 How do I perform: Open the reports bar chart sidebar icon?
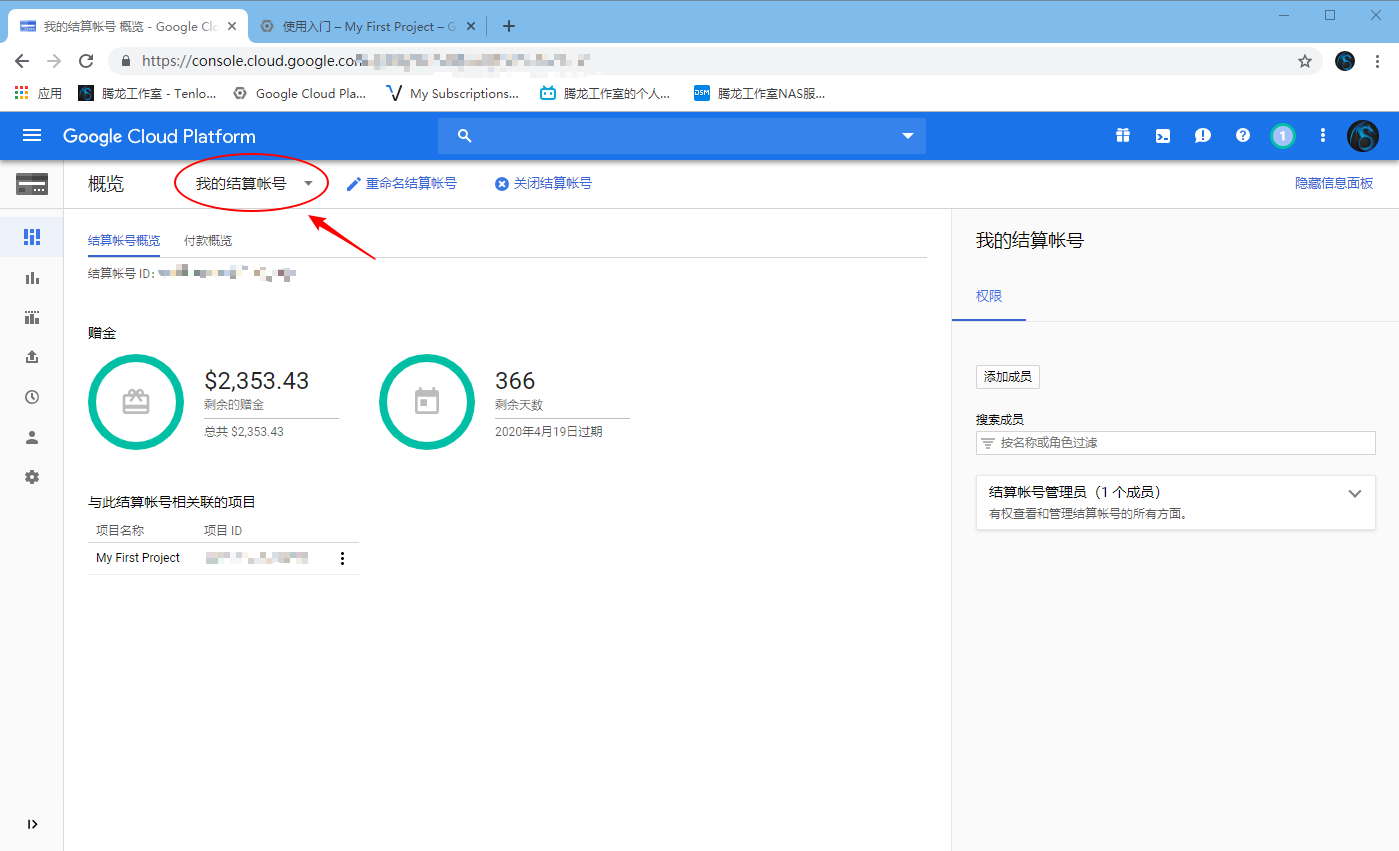(32, 278)
